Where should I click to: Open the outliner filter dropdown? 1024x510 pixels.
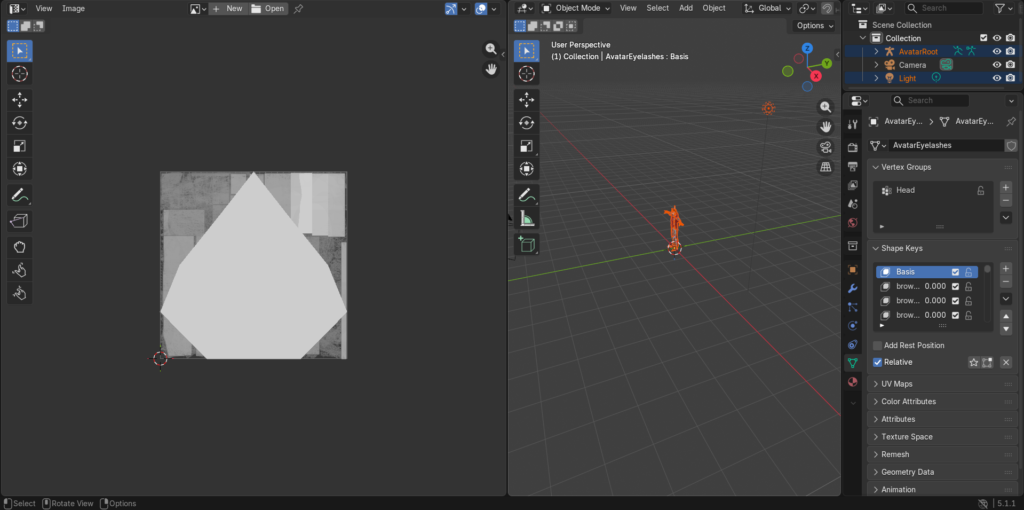coord(1004,8)
